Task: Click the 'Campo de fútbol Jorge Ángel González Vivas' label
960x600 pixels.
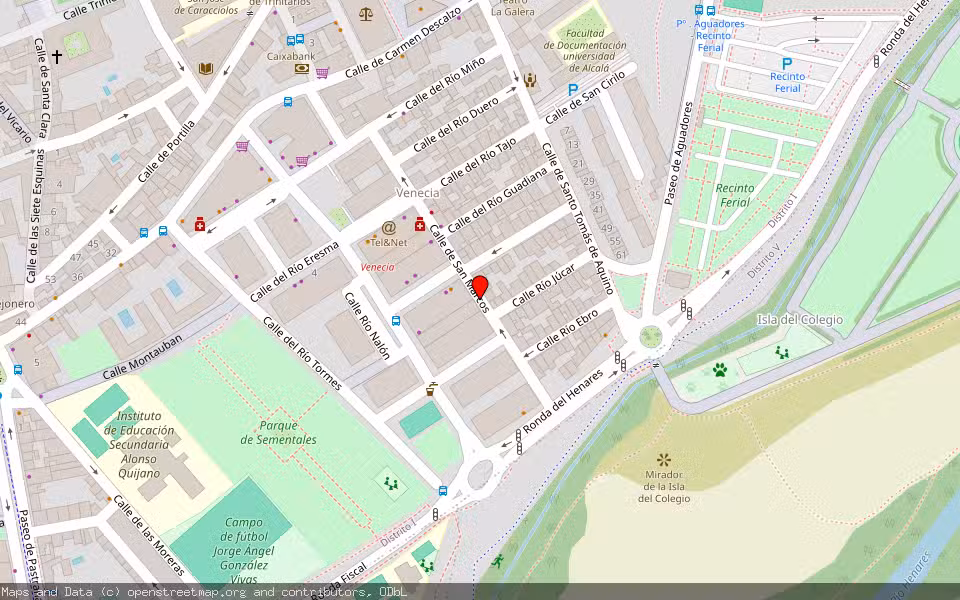Action: (x=244, y=550)
